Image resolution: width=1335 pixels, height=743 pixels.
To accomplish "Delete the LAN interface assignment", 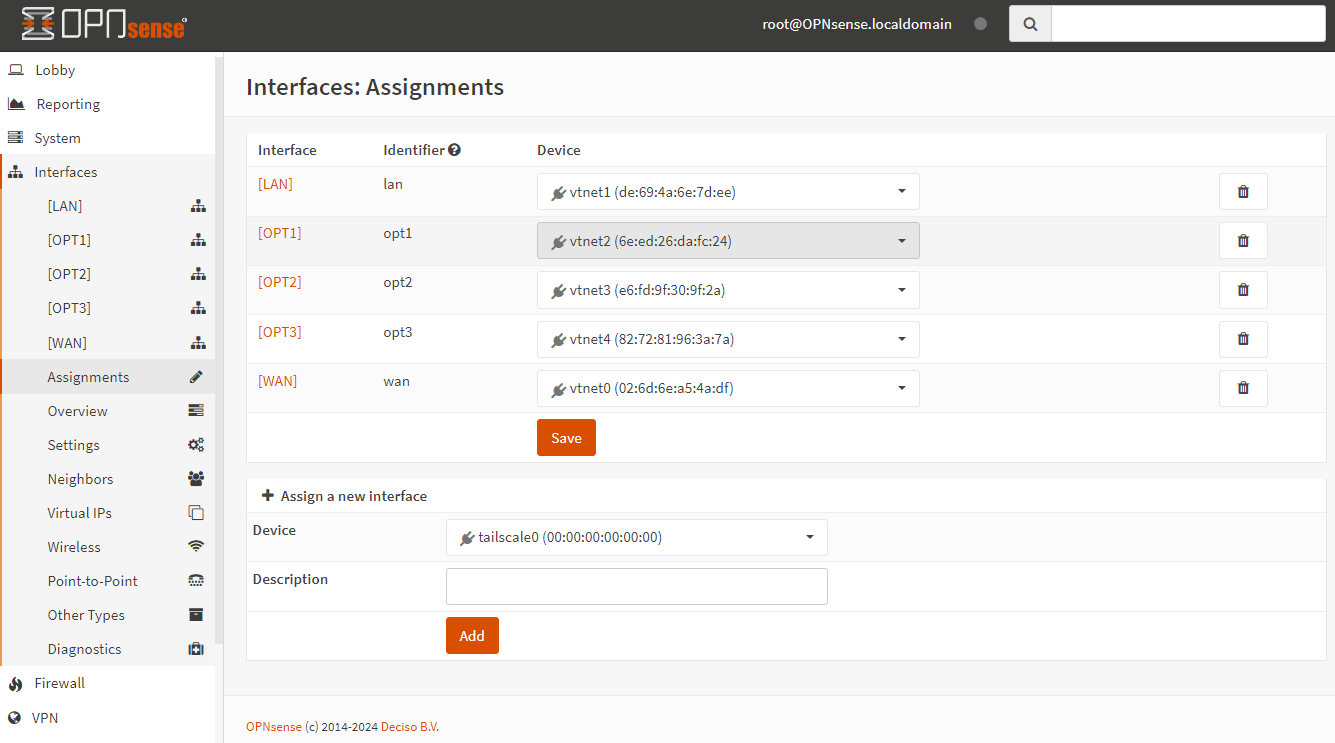I will tap(1243, 191).
